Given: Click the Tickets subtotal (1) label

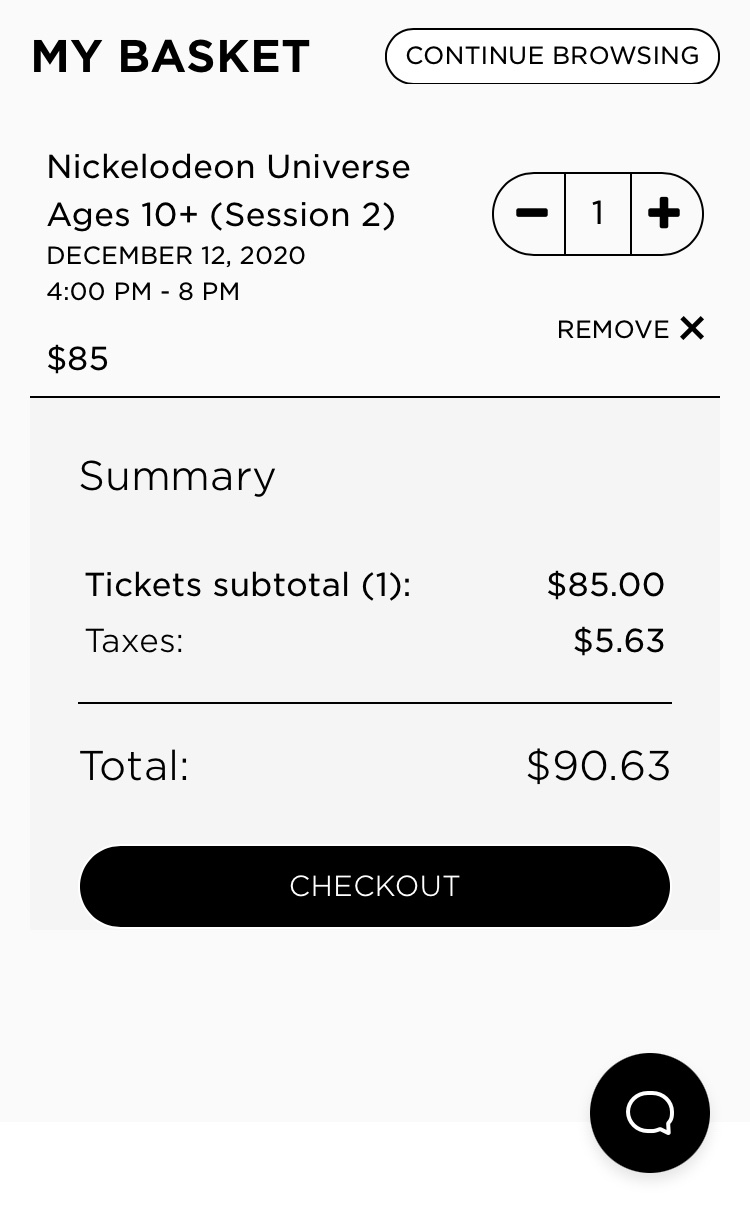Looking at the screenshot, I should tap(248, 584).
